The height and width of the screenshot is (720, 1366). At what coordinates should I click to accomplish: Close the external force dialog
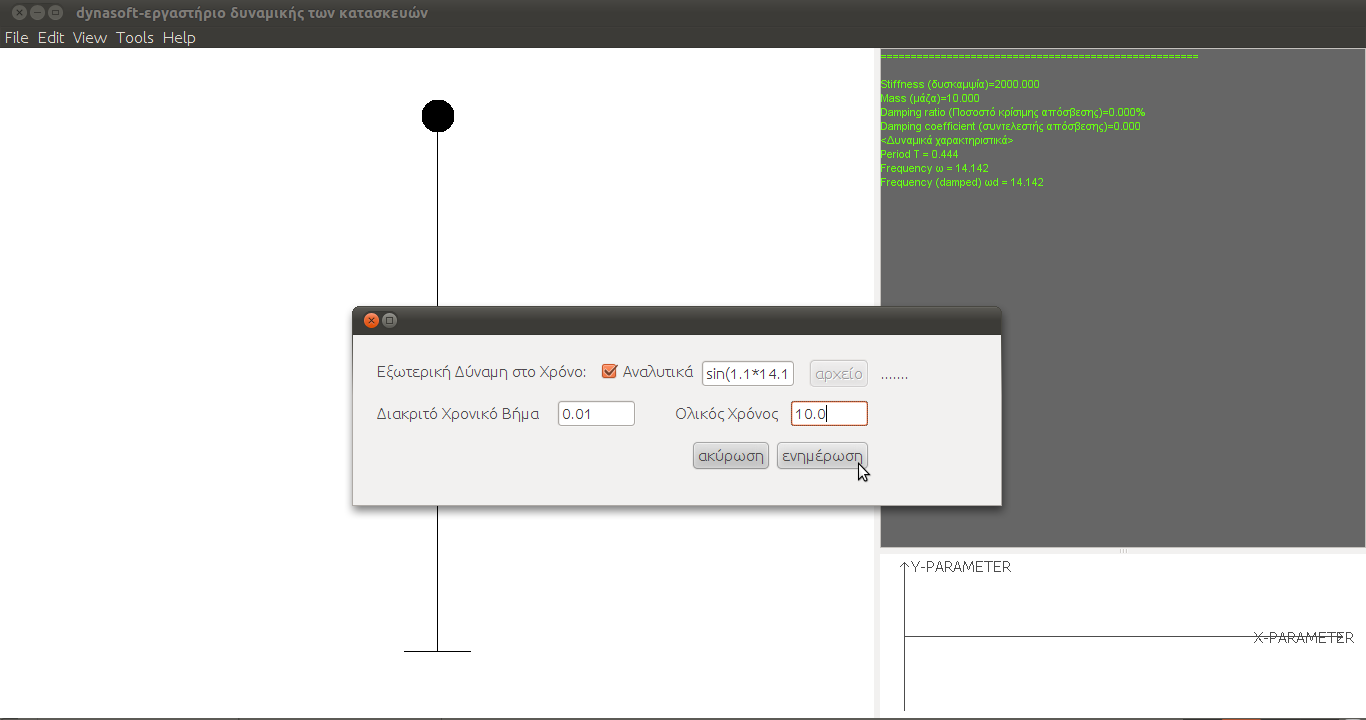coord(371,320)
